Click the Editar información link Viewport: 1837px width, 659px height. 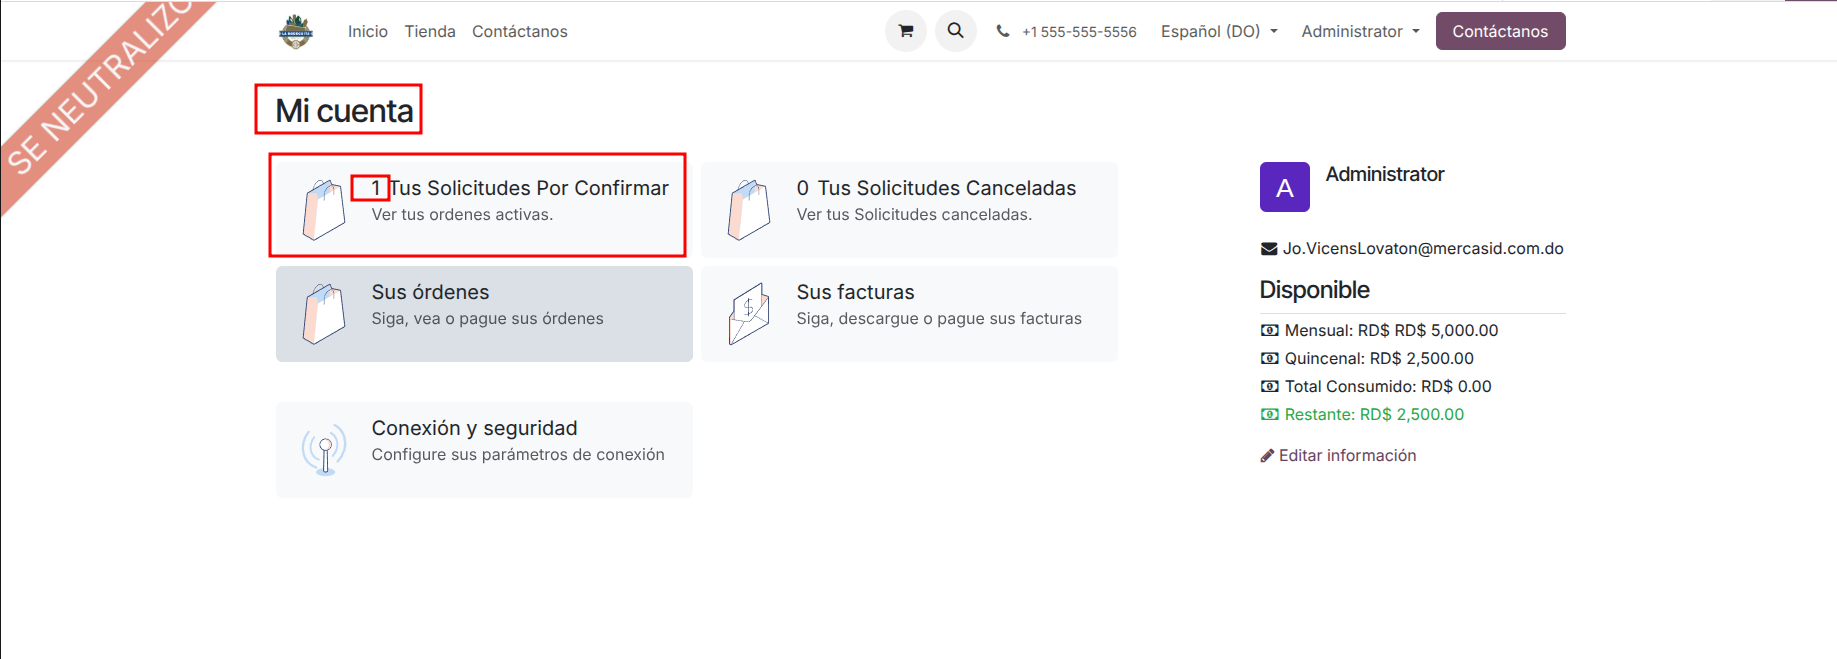pos(1347,456)
